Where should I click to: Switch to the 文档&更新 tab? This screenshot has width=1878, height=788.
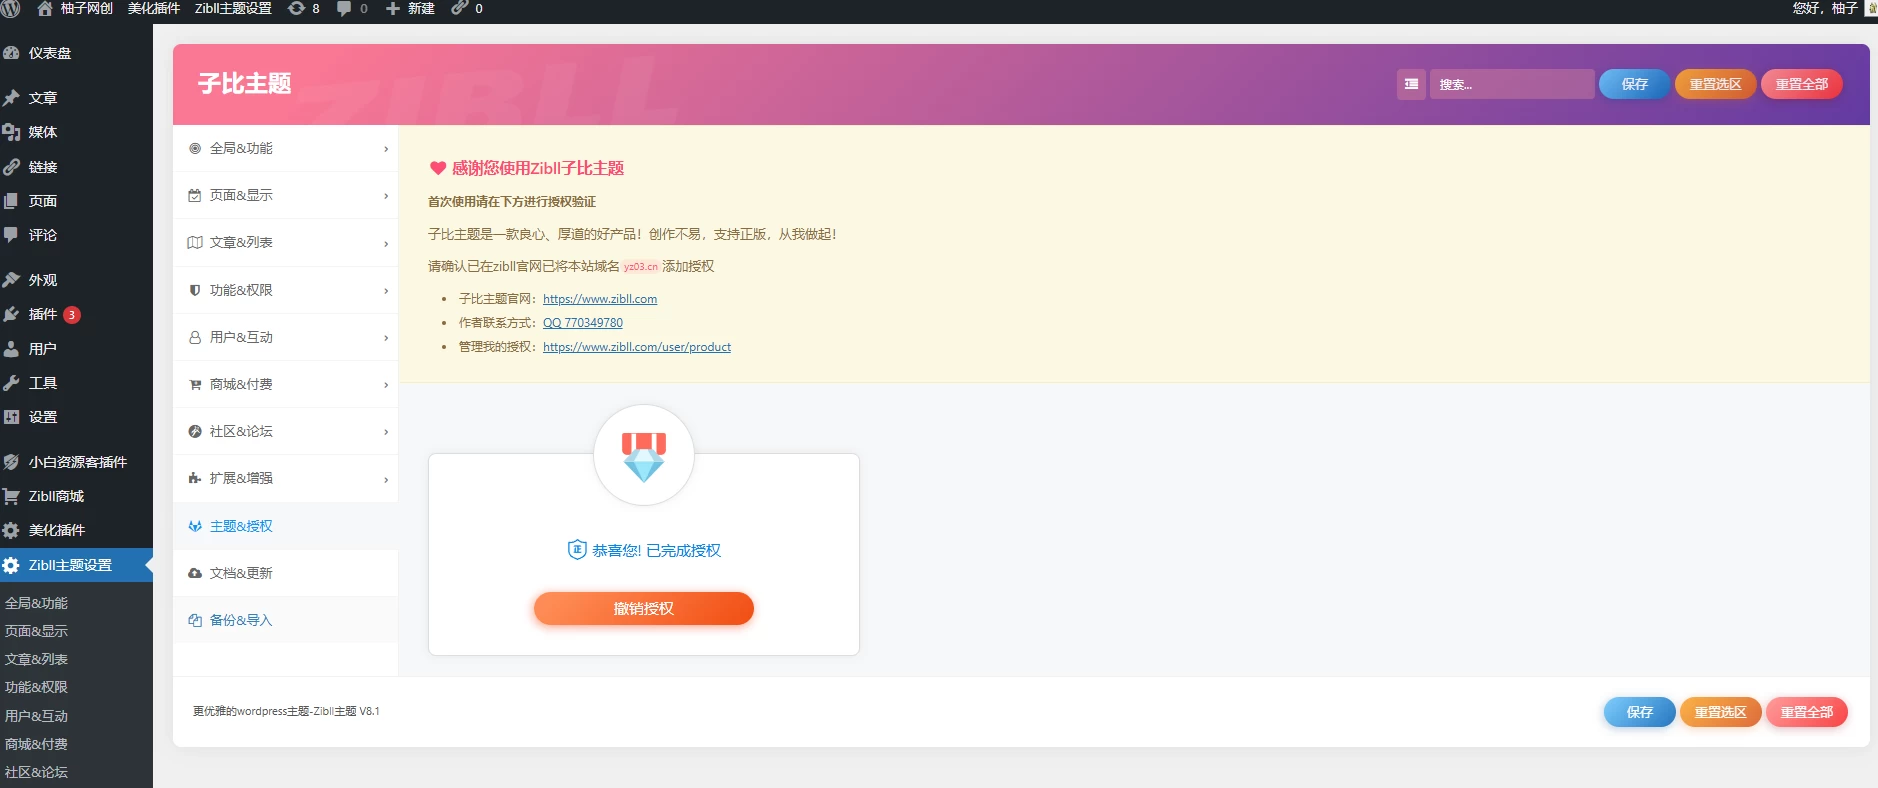click(x=241, y=573)
